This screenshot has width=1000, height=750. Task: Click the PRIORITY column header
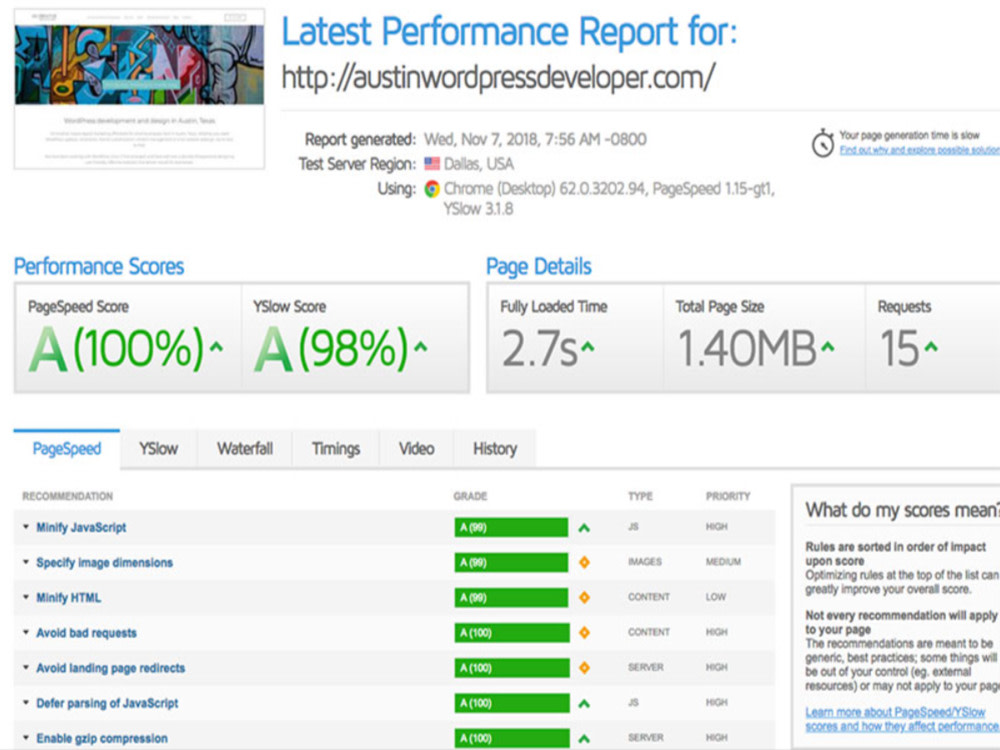pyautogui.click(x=728, y=496)
